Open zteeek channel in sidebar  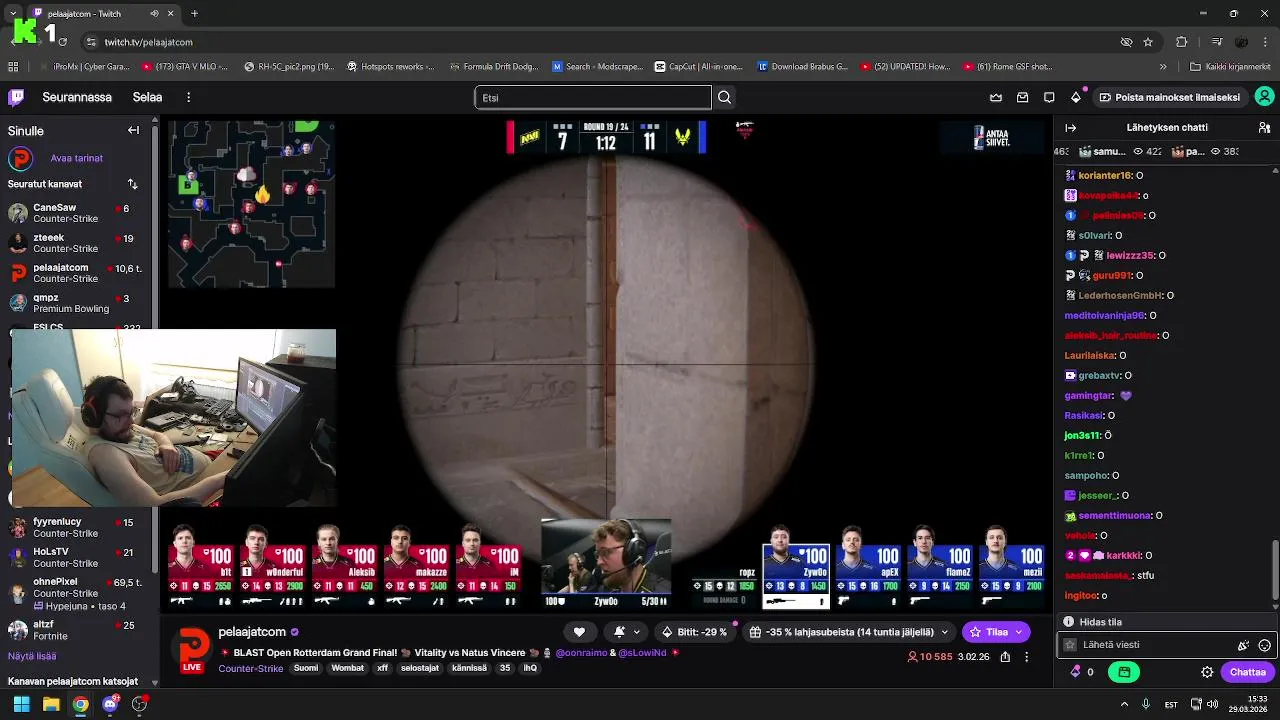tap(76, 243)
